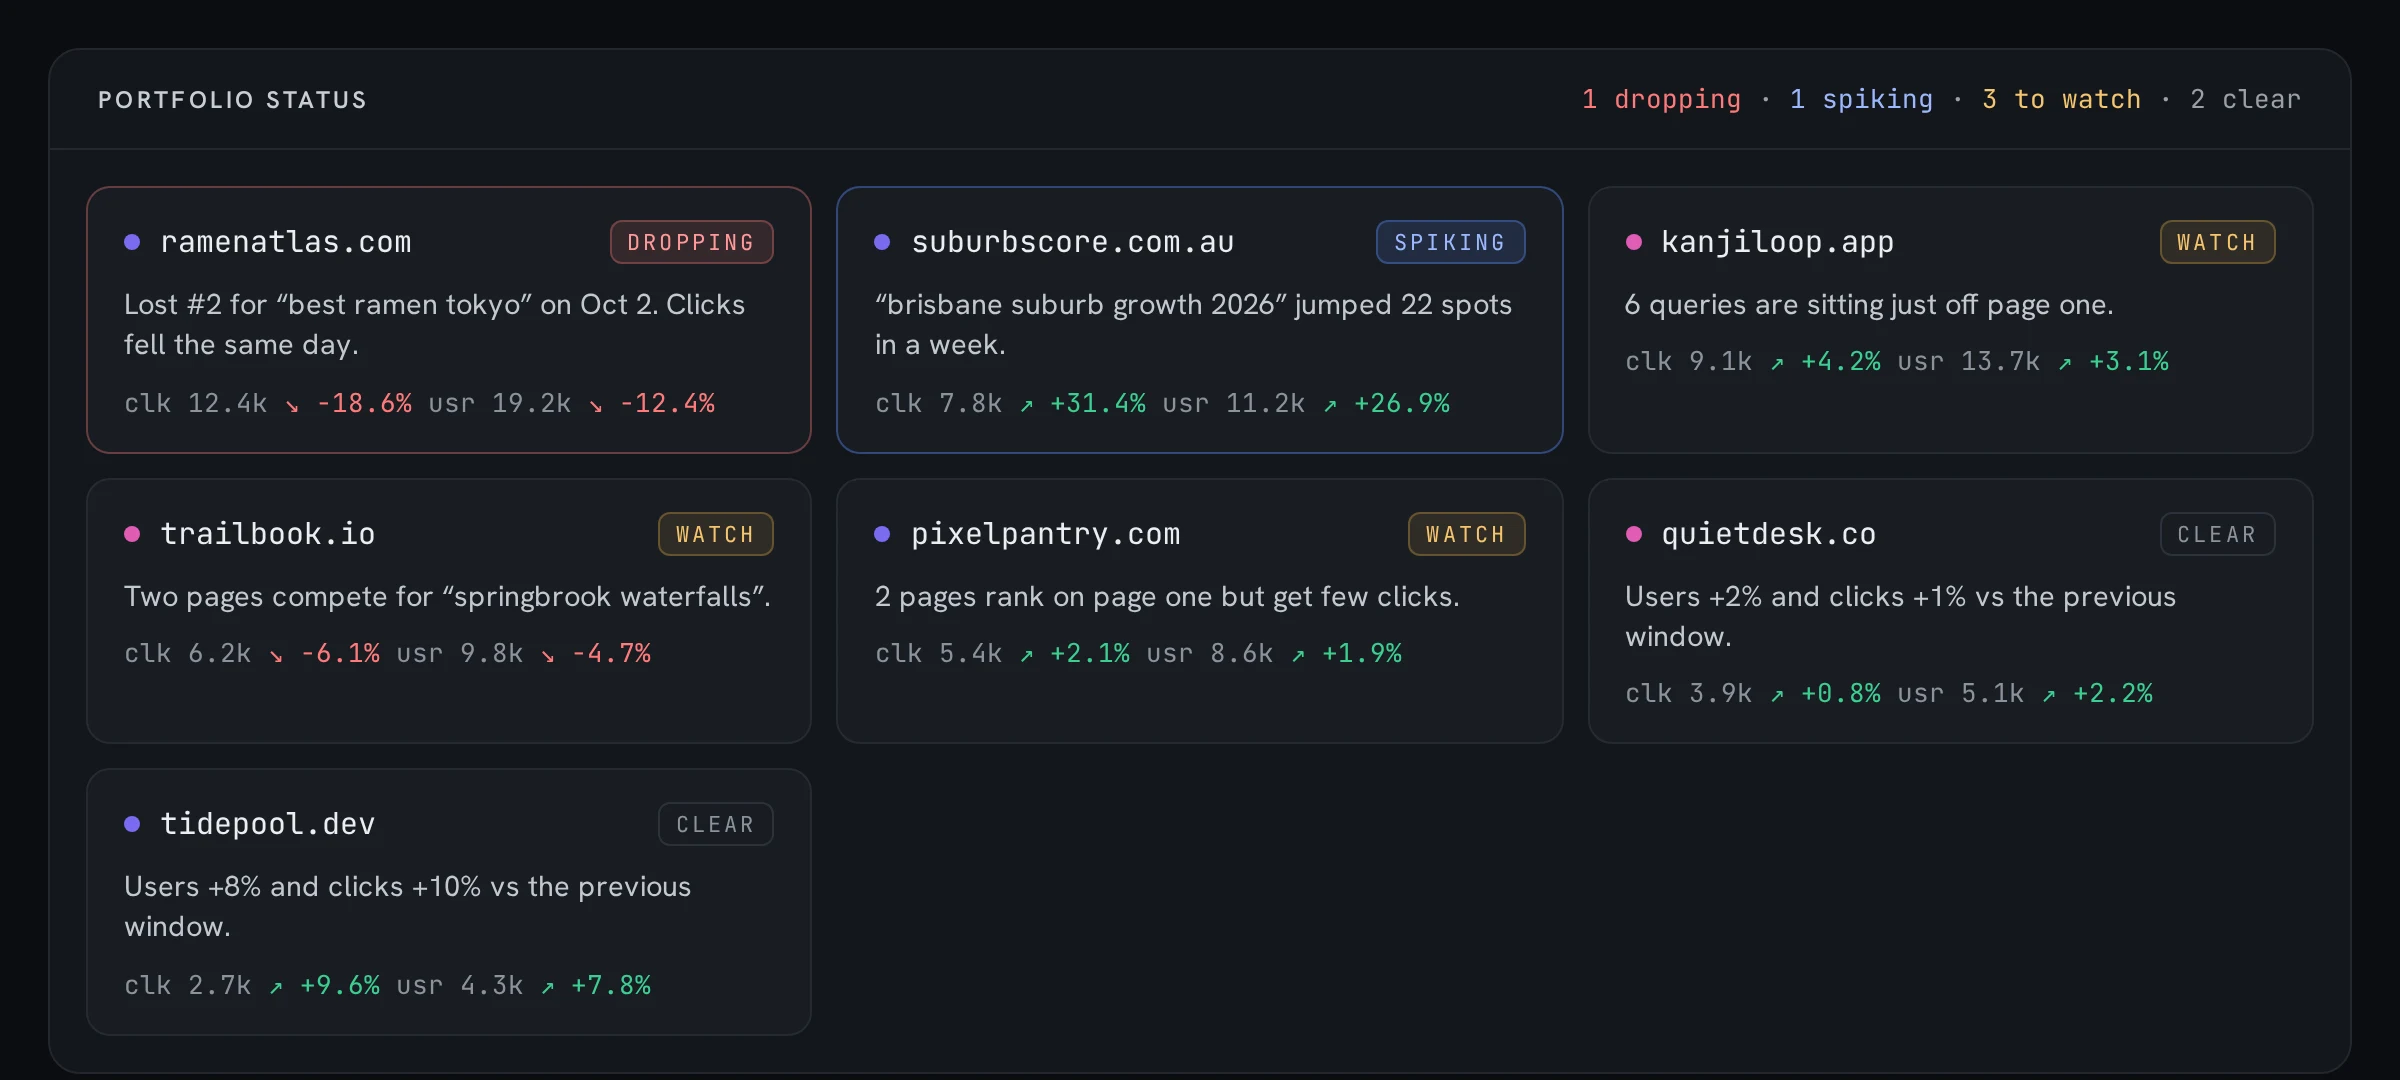Click the CLEAR badge on quietdesk.co card
The height and width of the screenshot is (1080, 2400).
[2217, 534]
